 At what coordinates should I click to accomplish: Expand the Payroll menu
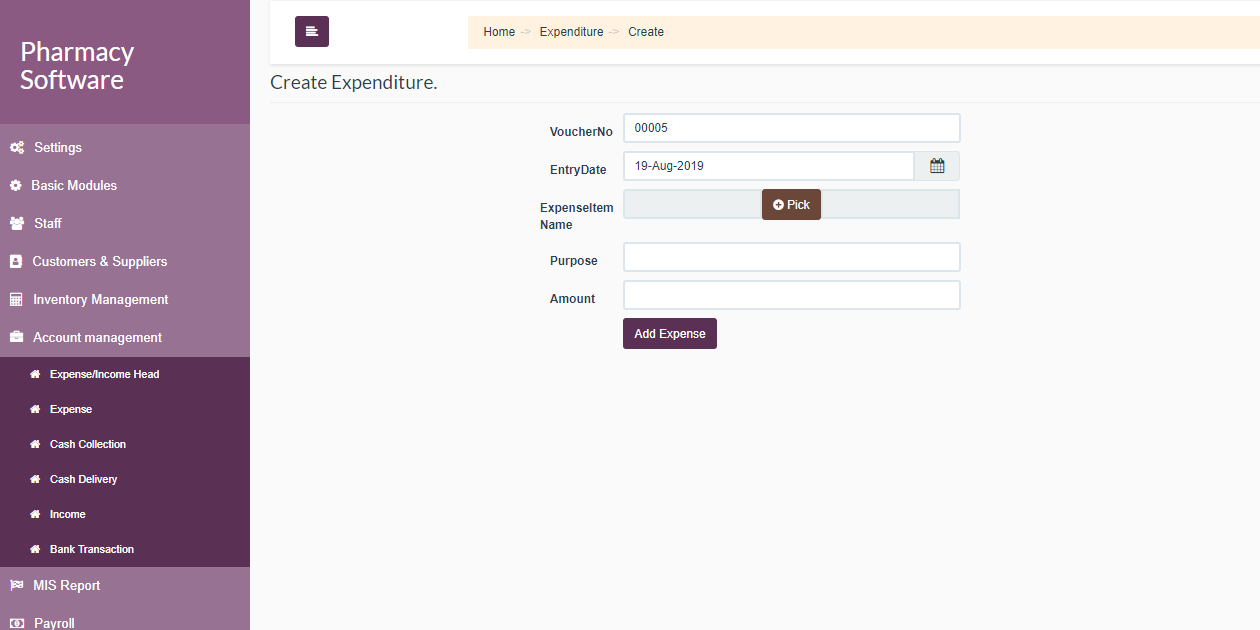125,620
